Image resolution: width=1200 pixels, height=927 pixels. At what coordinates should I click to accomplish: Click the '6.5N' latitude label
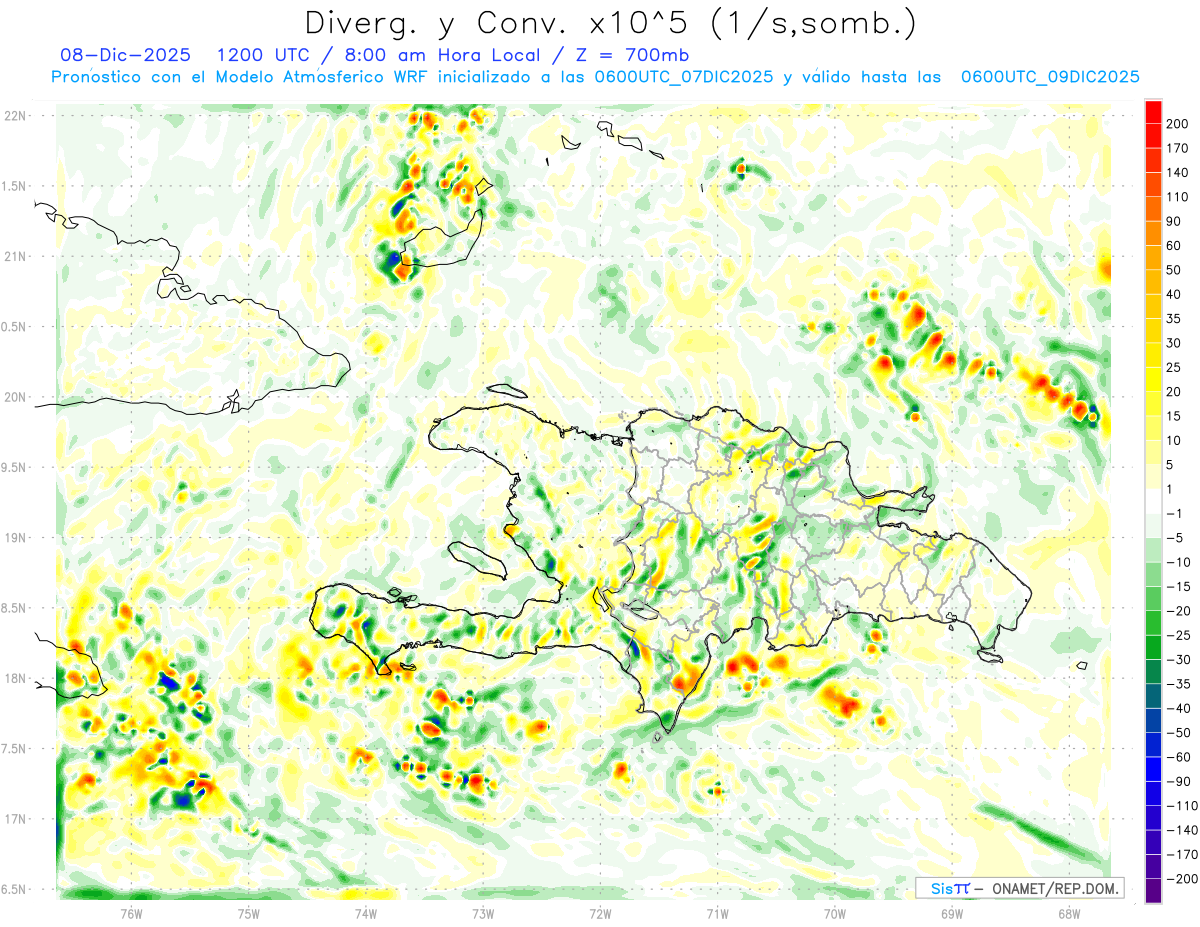click(x=14, y=889)
